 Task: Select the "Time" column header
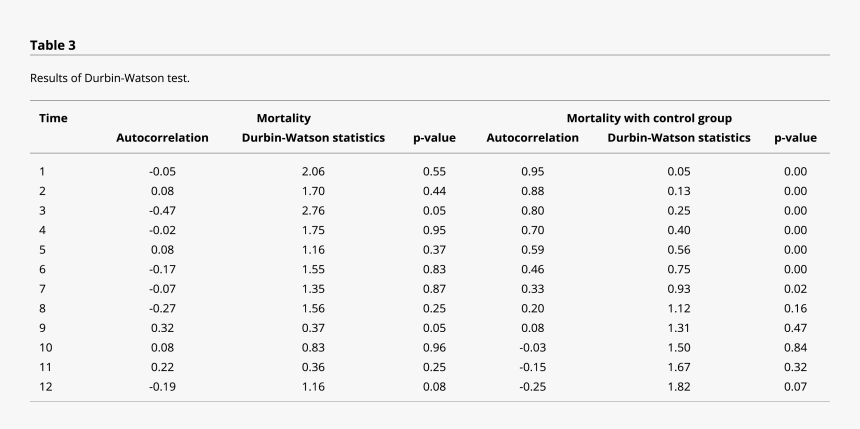coord(53,118)
